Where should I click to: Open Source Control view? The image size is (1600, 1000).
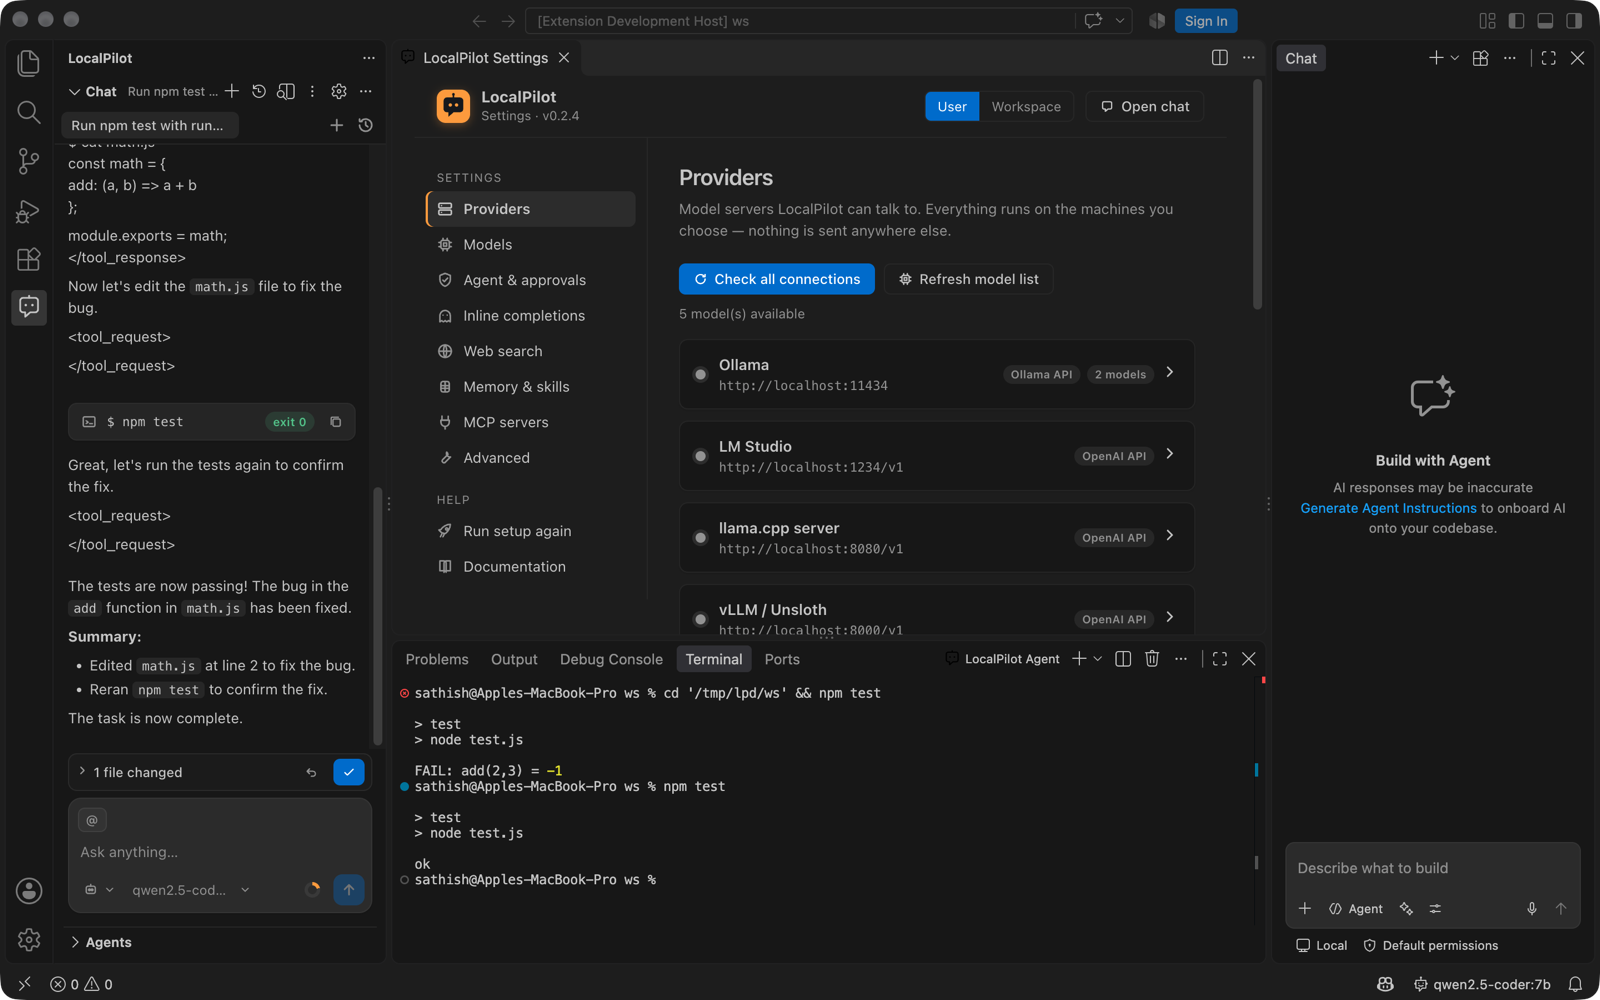(x=29, y=161)
